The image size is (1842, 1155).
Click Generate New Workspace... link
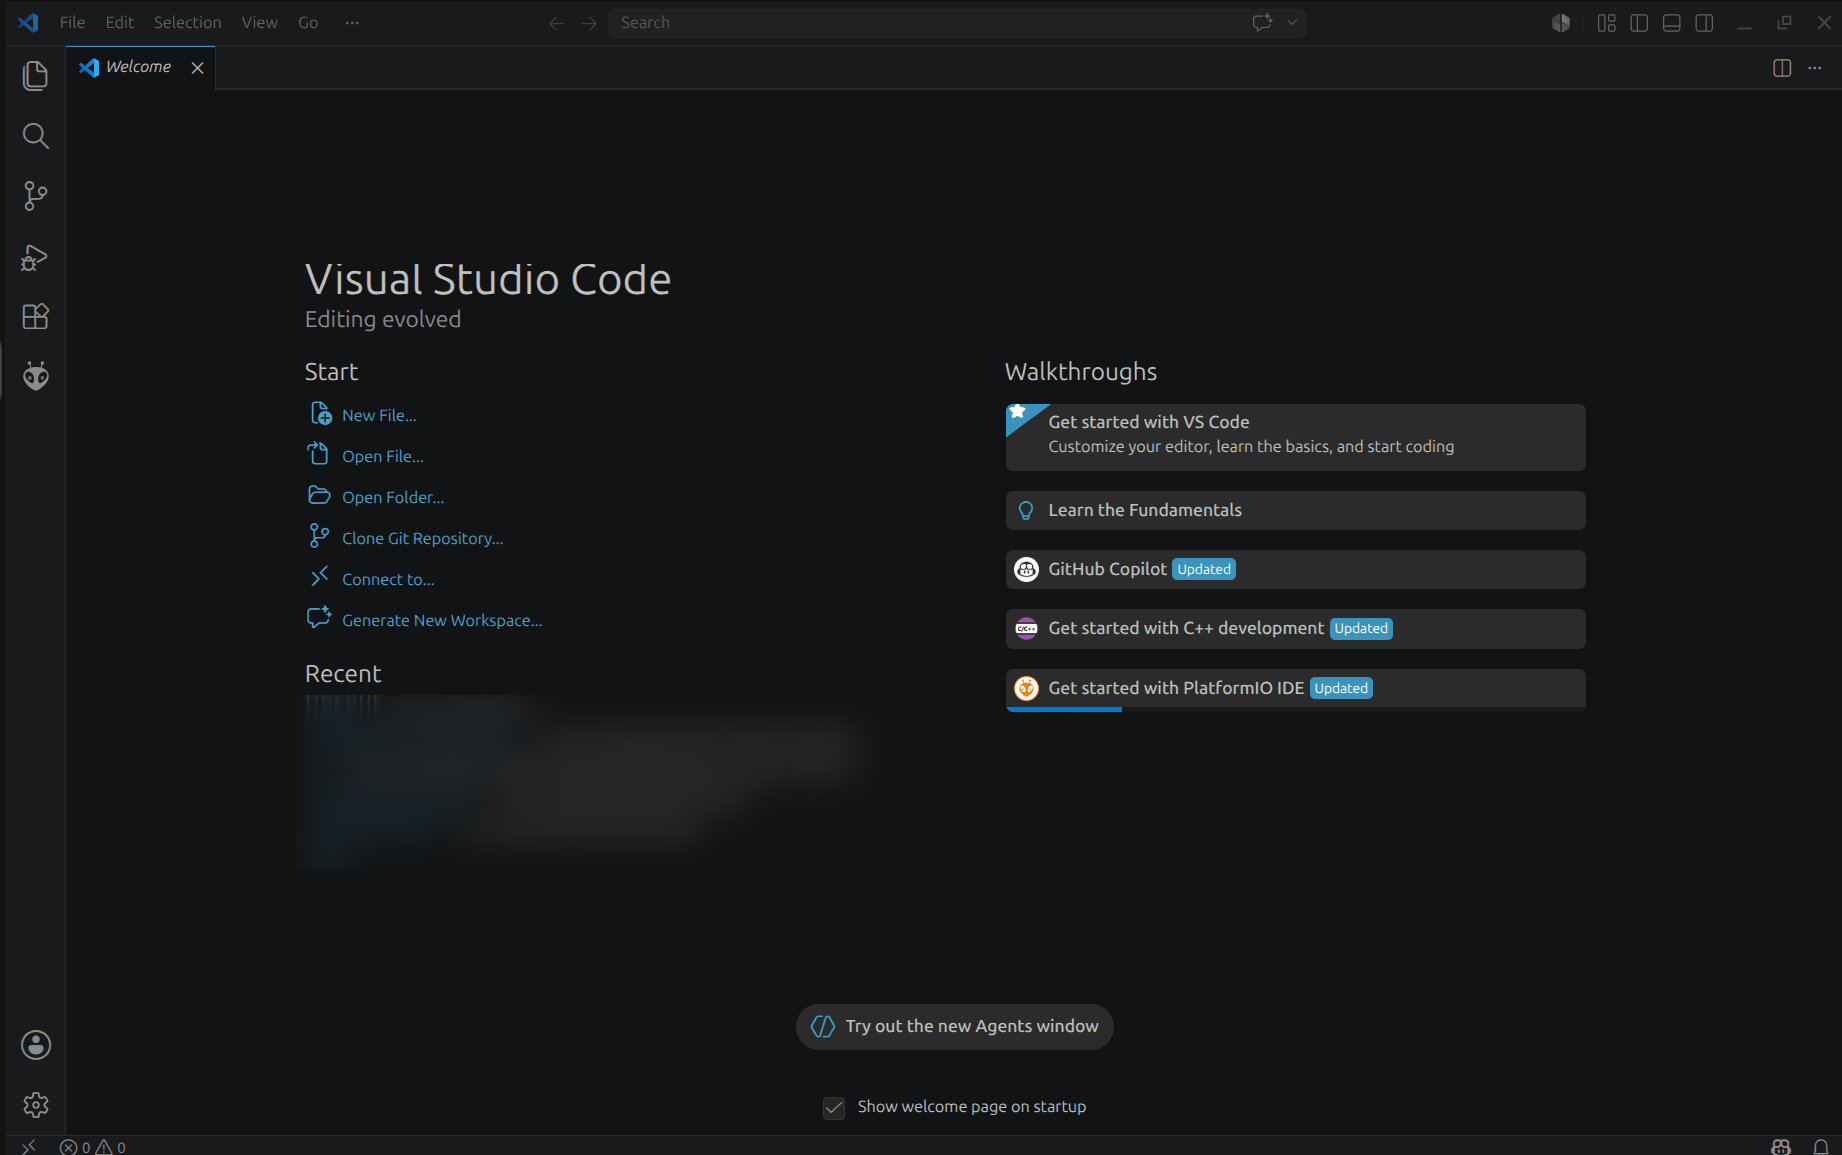pos(442,620)
